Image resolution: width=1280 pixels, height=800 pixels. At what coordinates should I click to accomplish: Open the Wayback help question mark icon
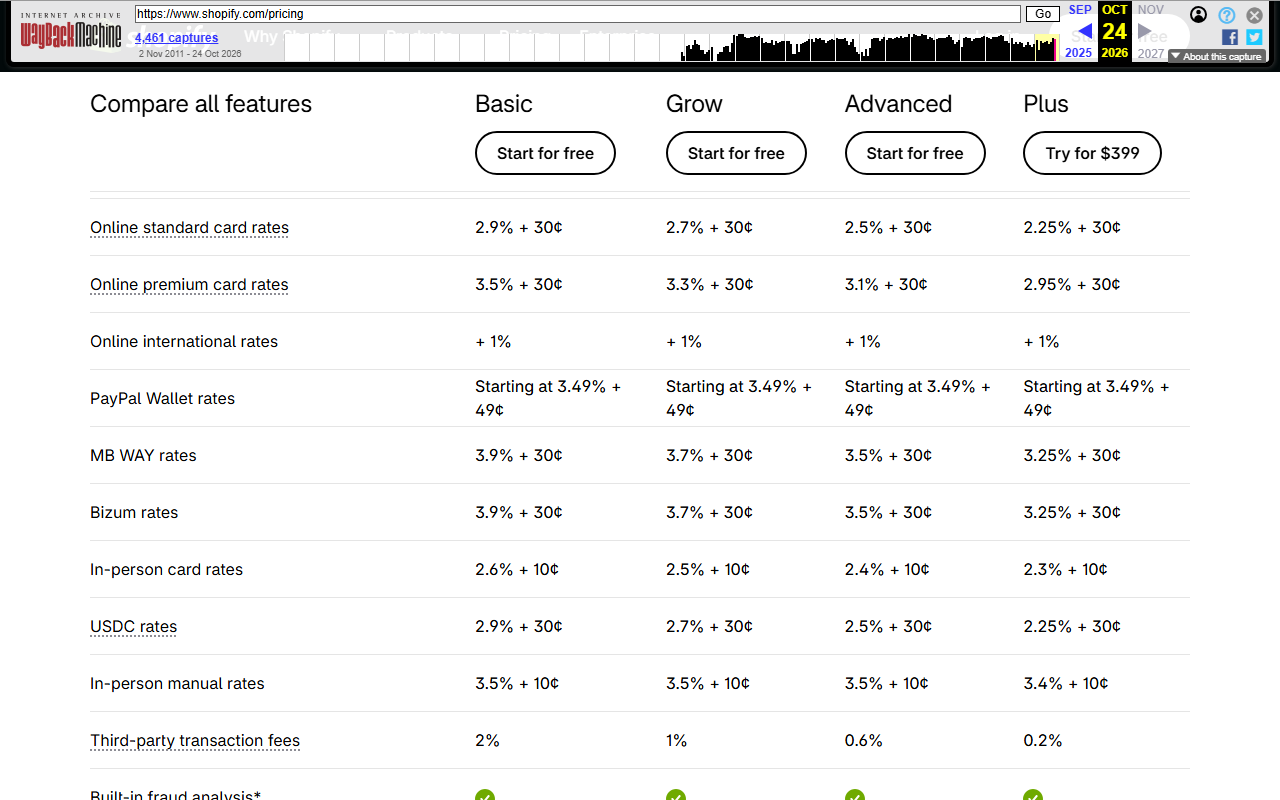click(x=1227, y=15)
